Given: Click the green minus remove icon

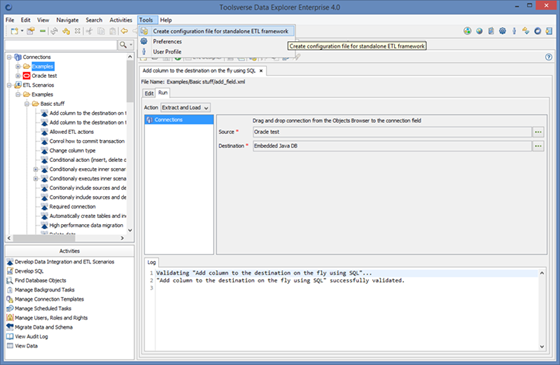Looking at the screenshot, I should [42, 31].
